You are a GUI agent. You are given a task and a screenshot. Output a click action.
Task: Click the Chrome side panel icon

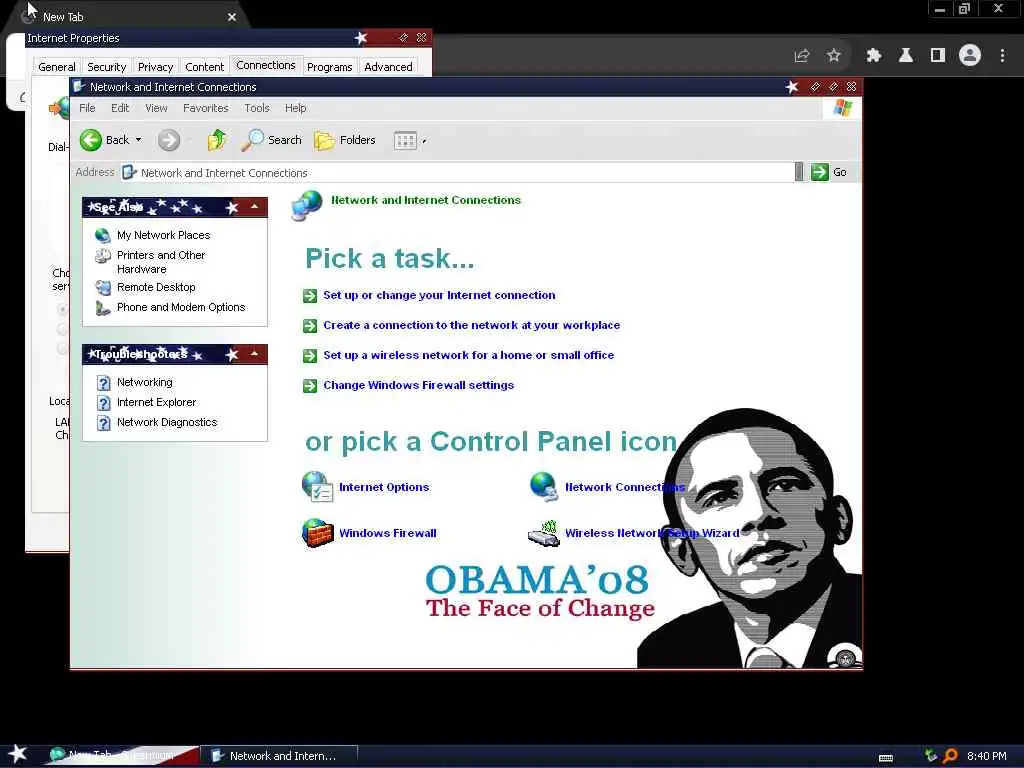(938, 56)
